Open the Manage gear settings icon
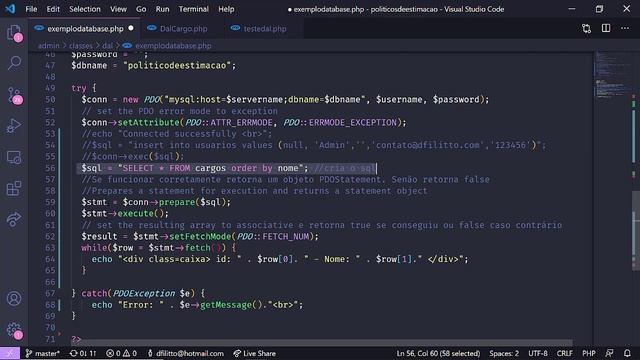Screen dimensions: 640x360 14,330
